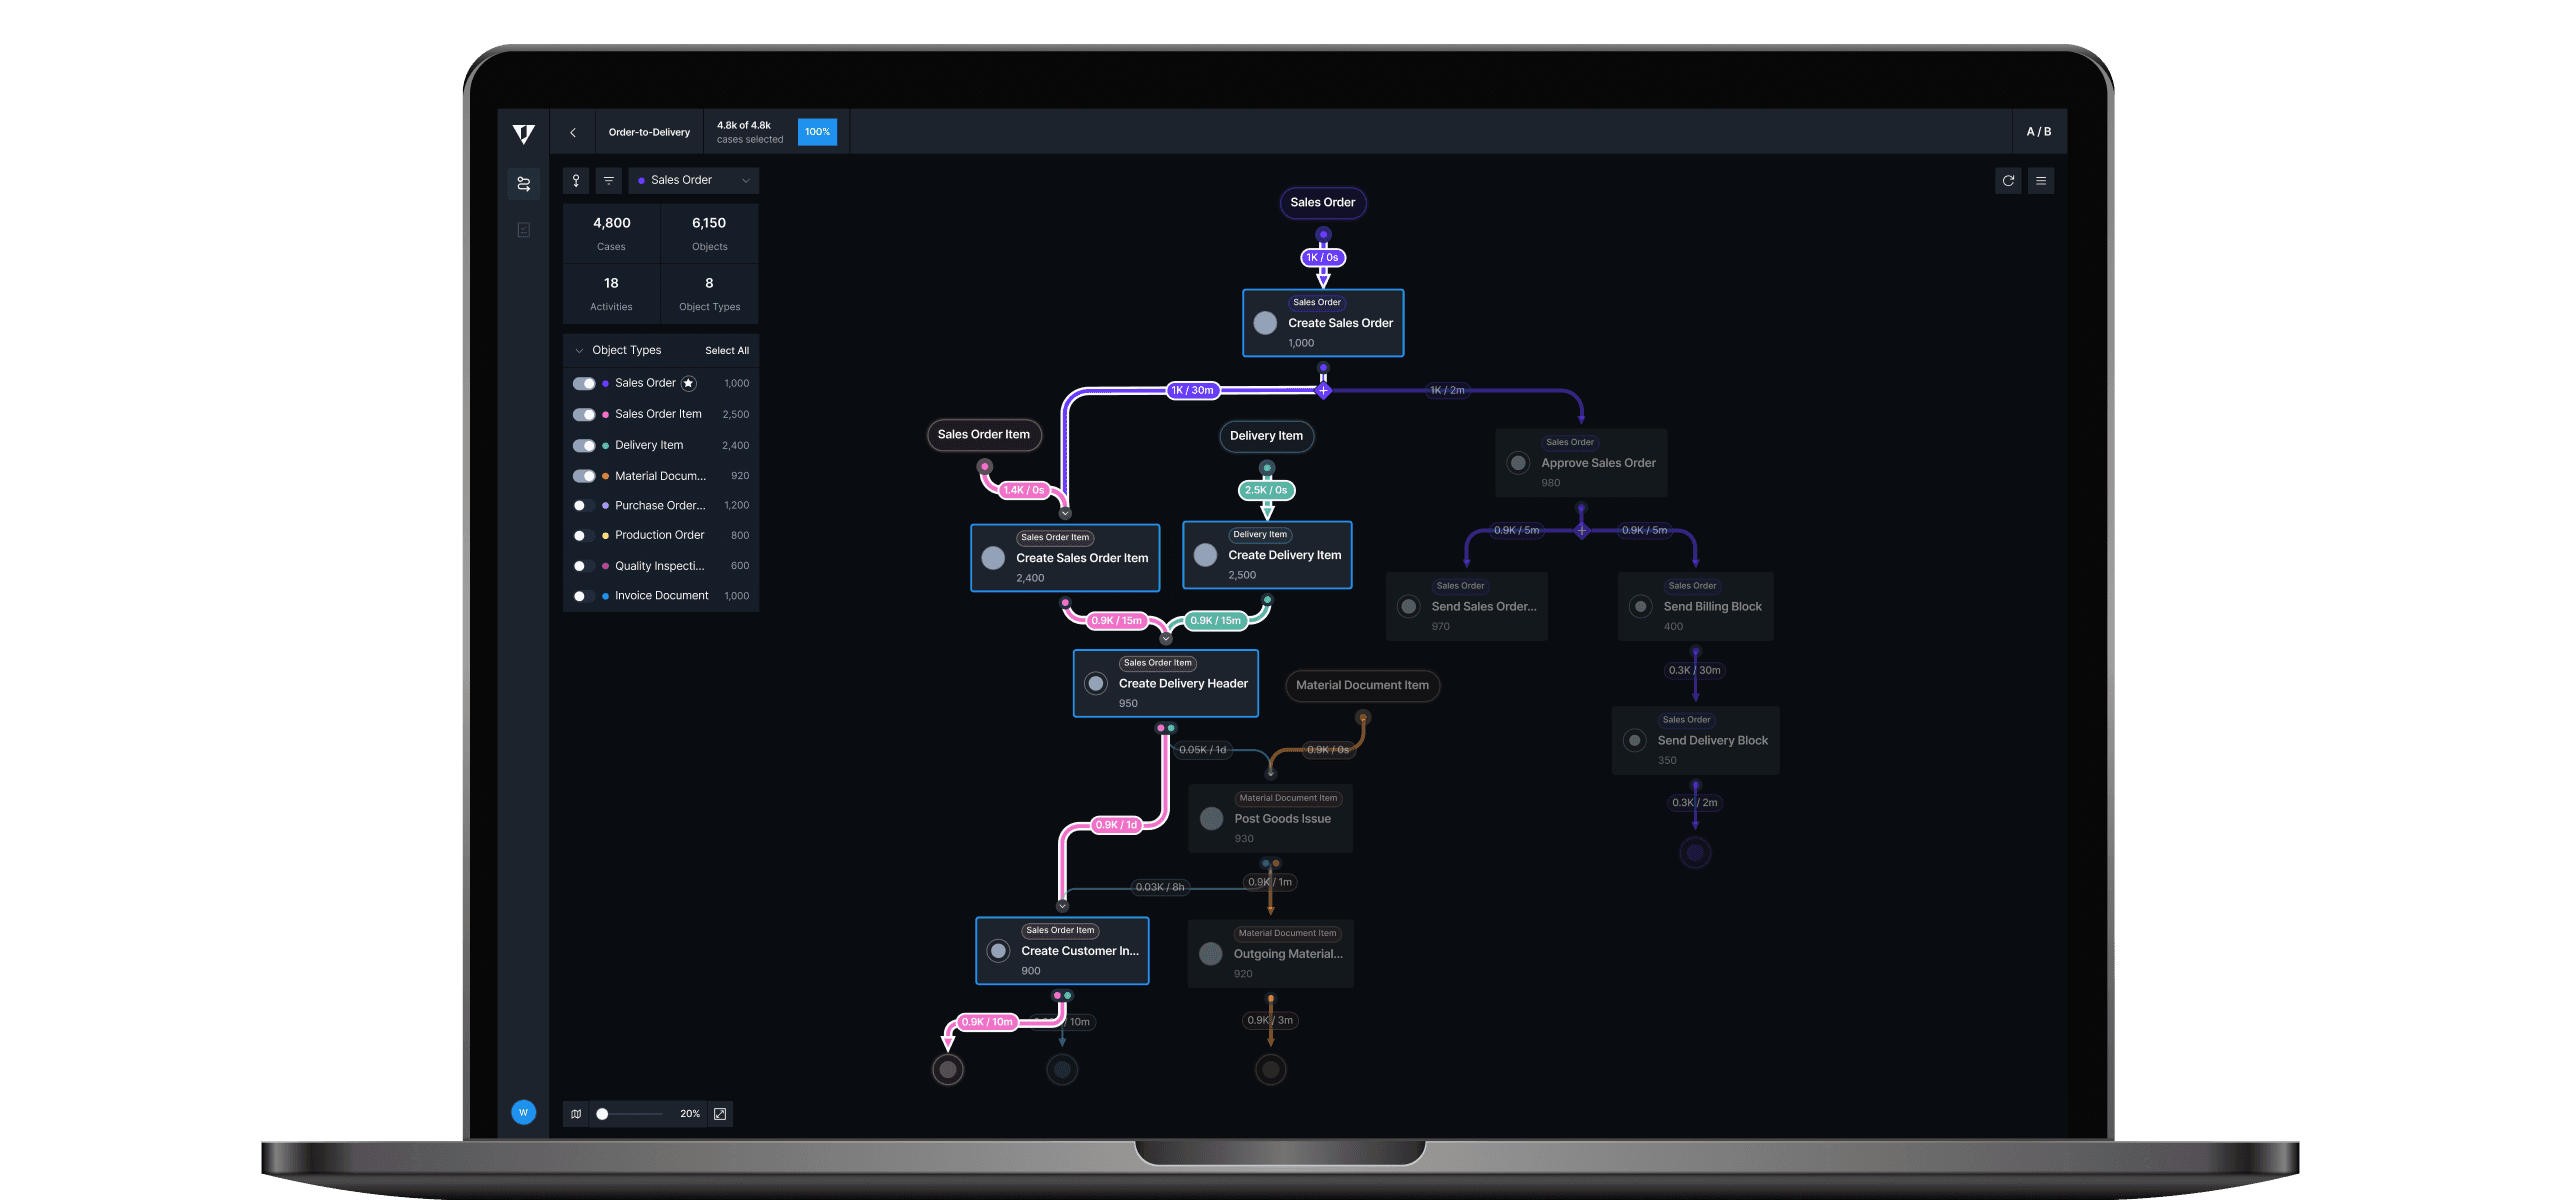The width and height of the screenshot is (2560, 1200).
Task: Click the Select All link
Action: pos(726,351)
